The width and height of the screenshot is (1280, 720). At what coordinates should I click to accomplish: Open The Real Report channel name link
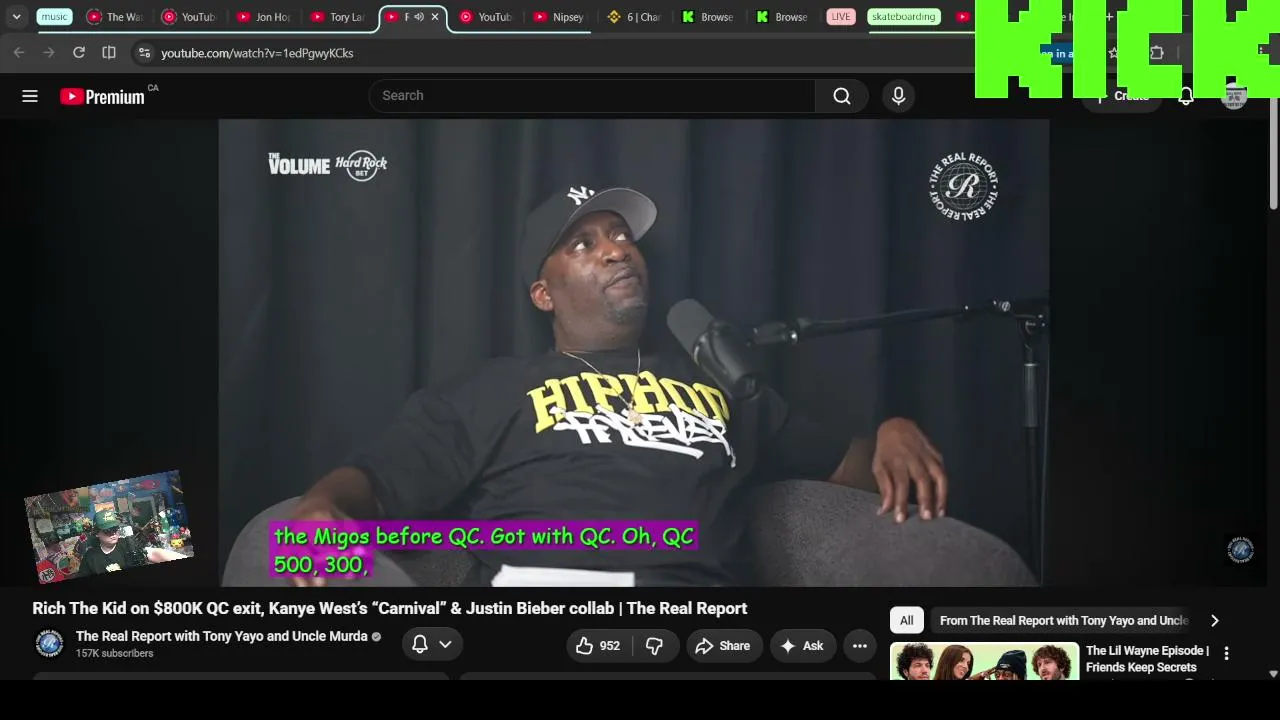pos(221,636)
